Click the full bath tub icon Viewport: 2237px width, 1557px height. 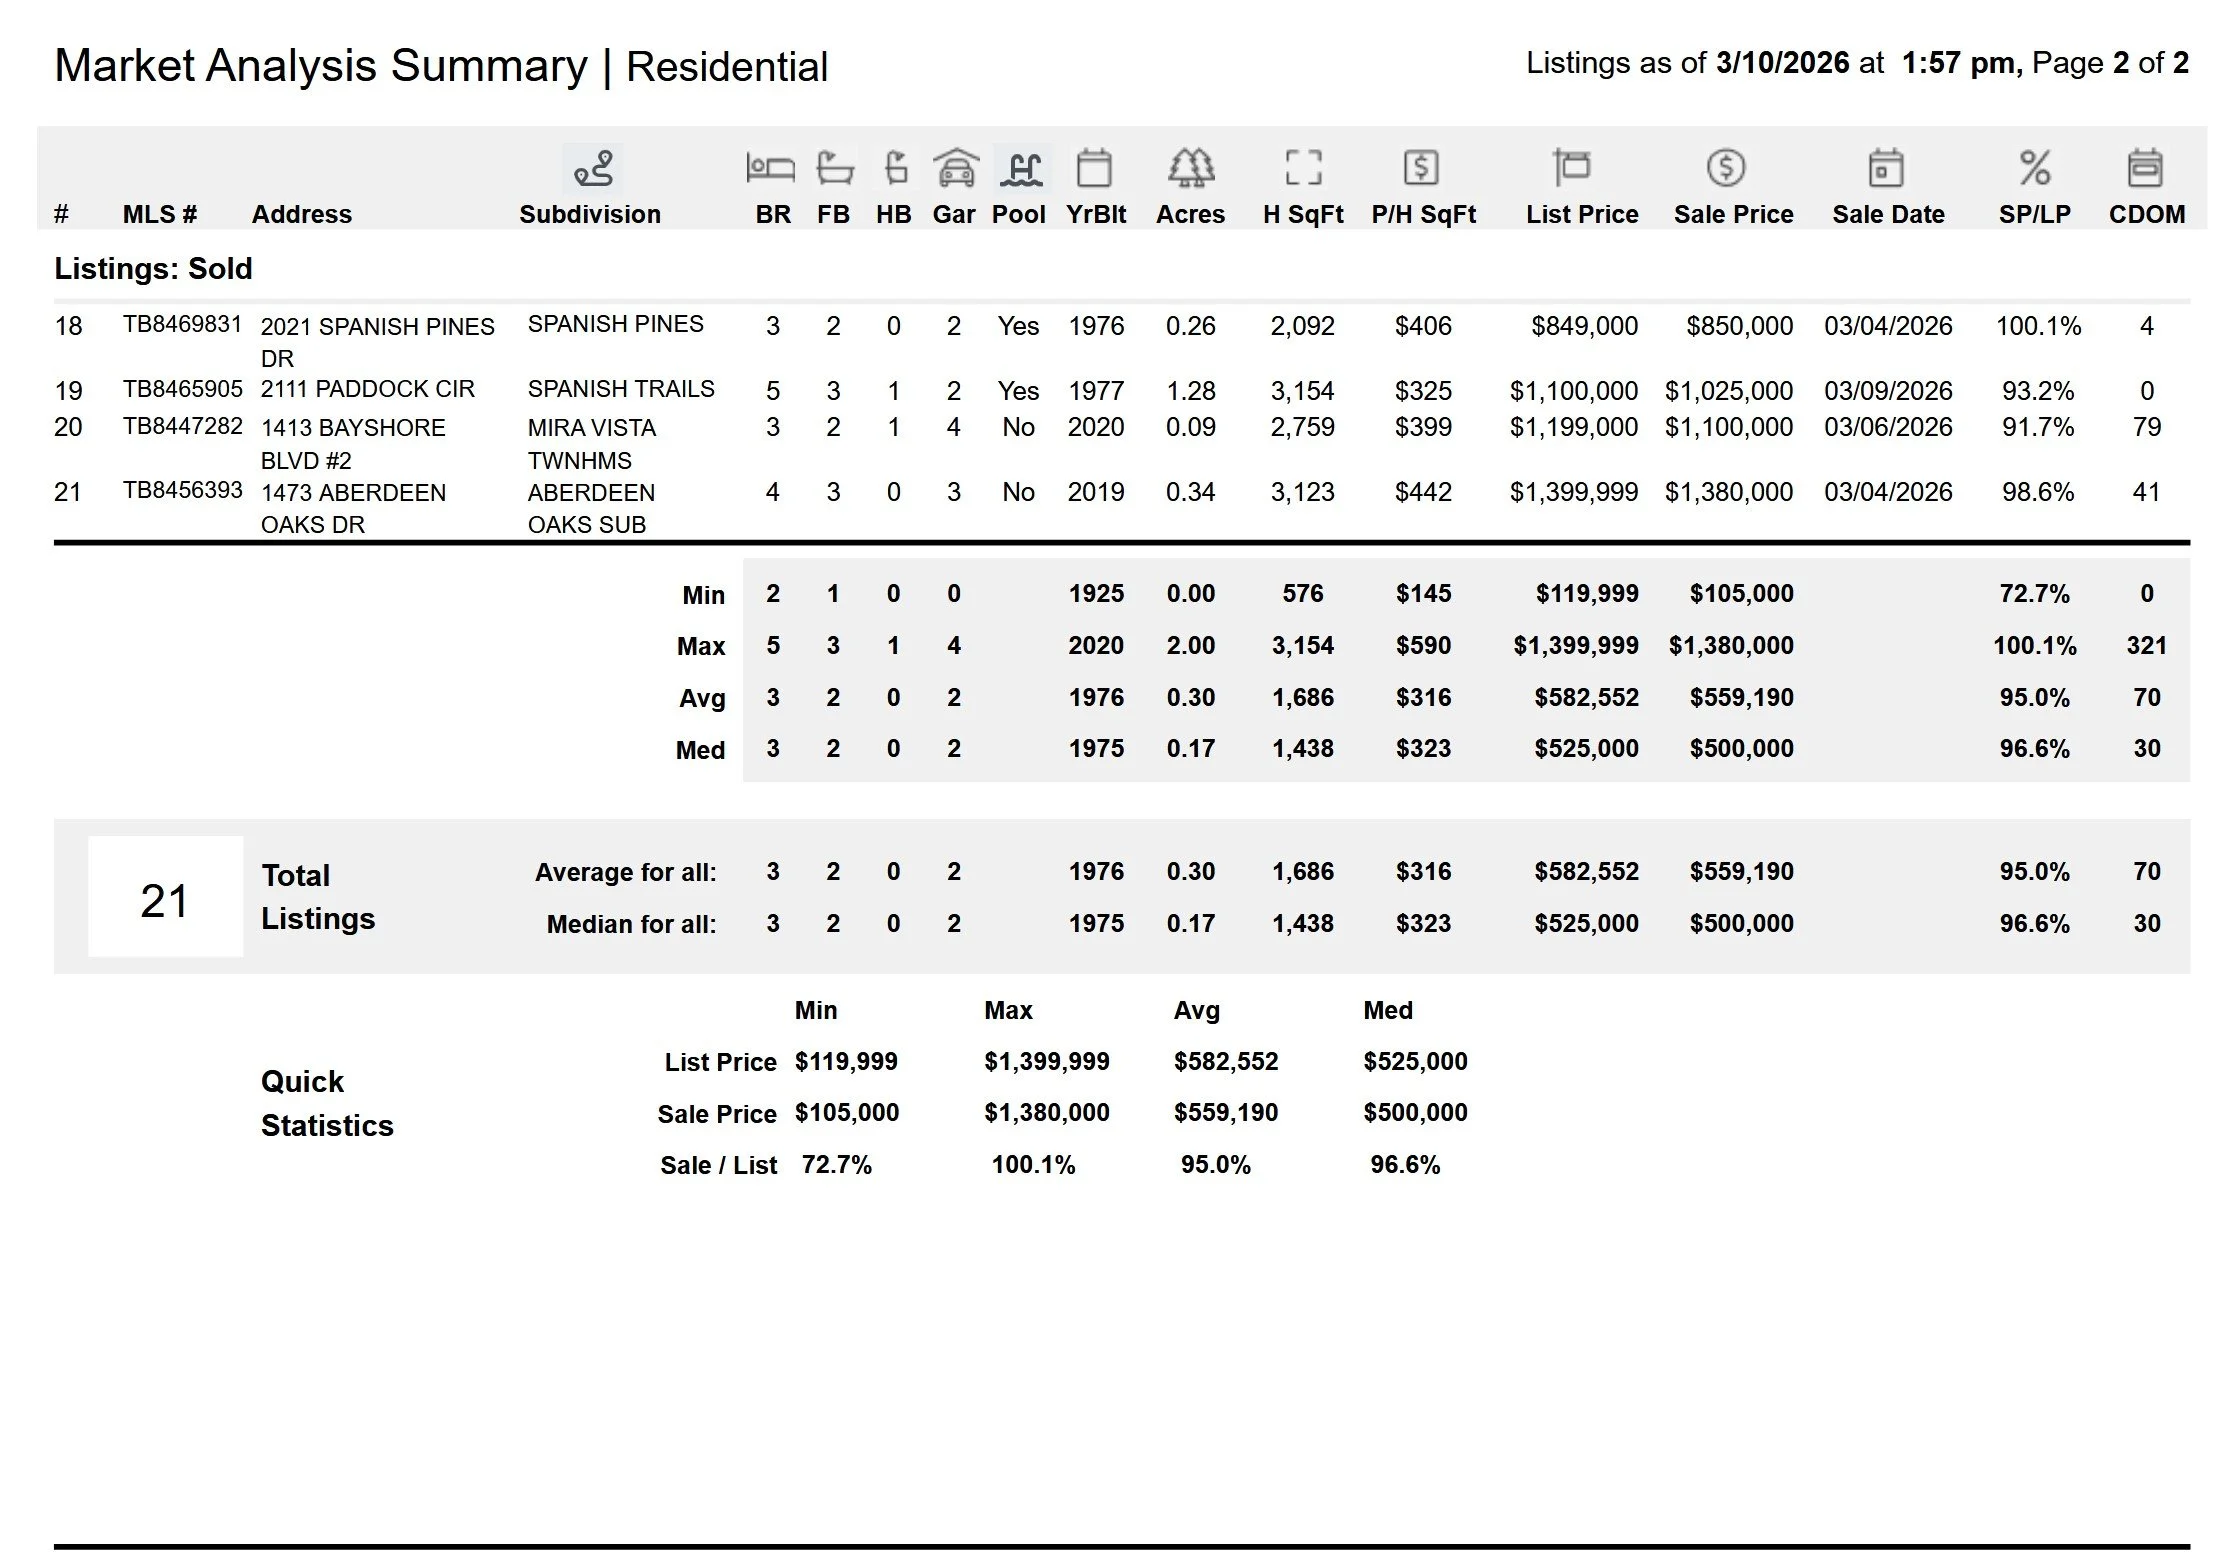pos(834,168)
